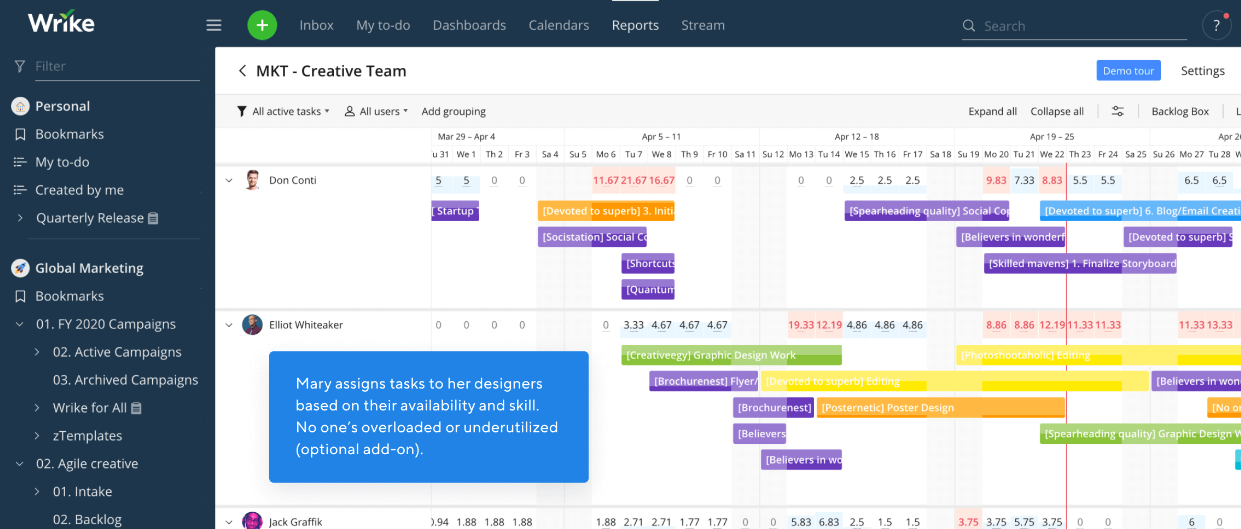Click the bookmark icon under Personal
This screenshot has width=1241, height=529.
coord(20,134)
